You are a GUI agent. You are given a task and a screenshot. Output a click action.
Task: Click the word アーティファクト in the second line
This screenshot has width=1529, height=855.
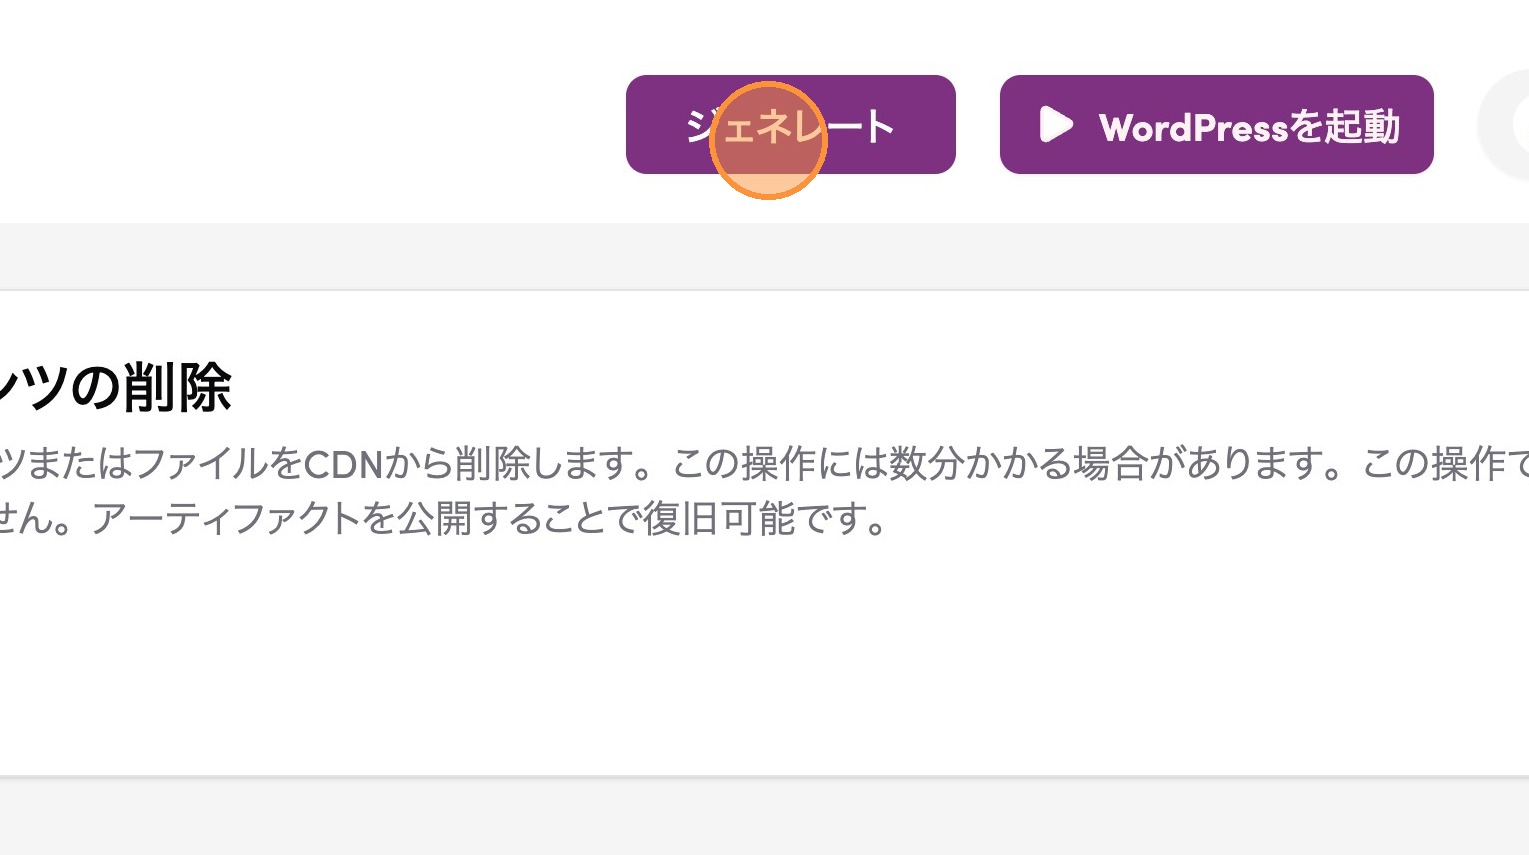(226, 520)
